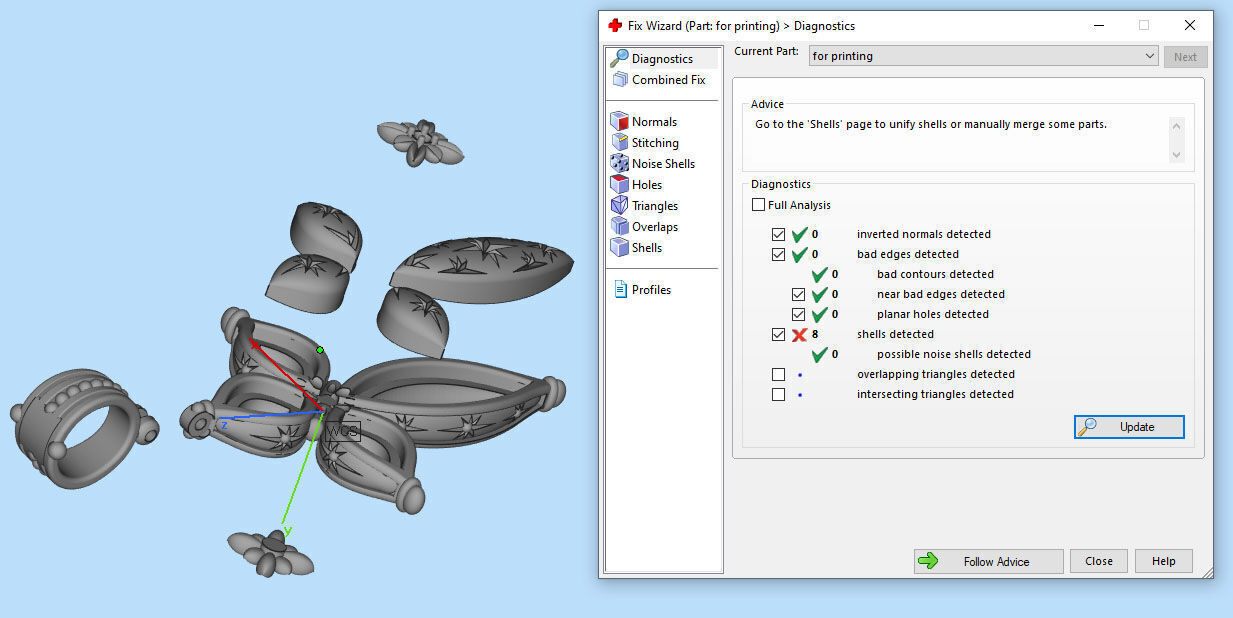Uncheck bad edges detection
This screenshot has width=1233, height=618.
tap(779, 254)
